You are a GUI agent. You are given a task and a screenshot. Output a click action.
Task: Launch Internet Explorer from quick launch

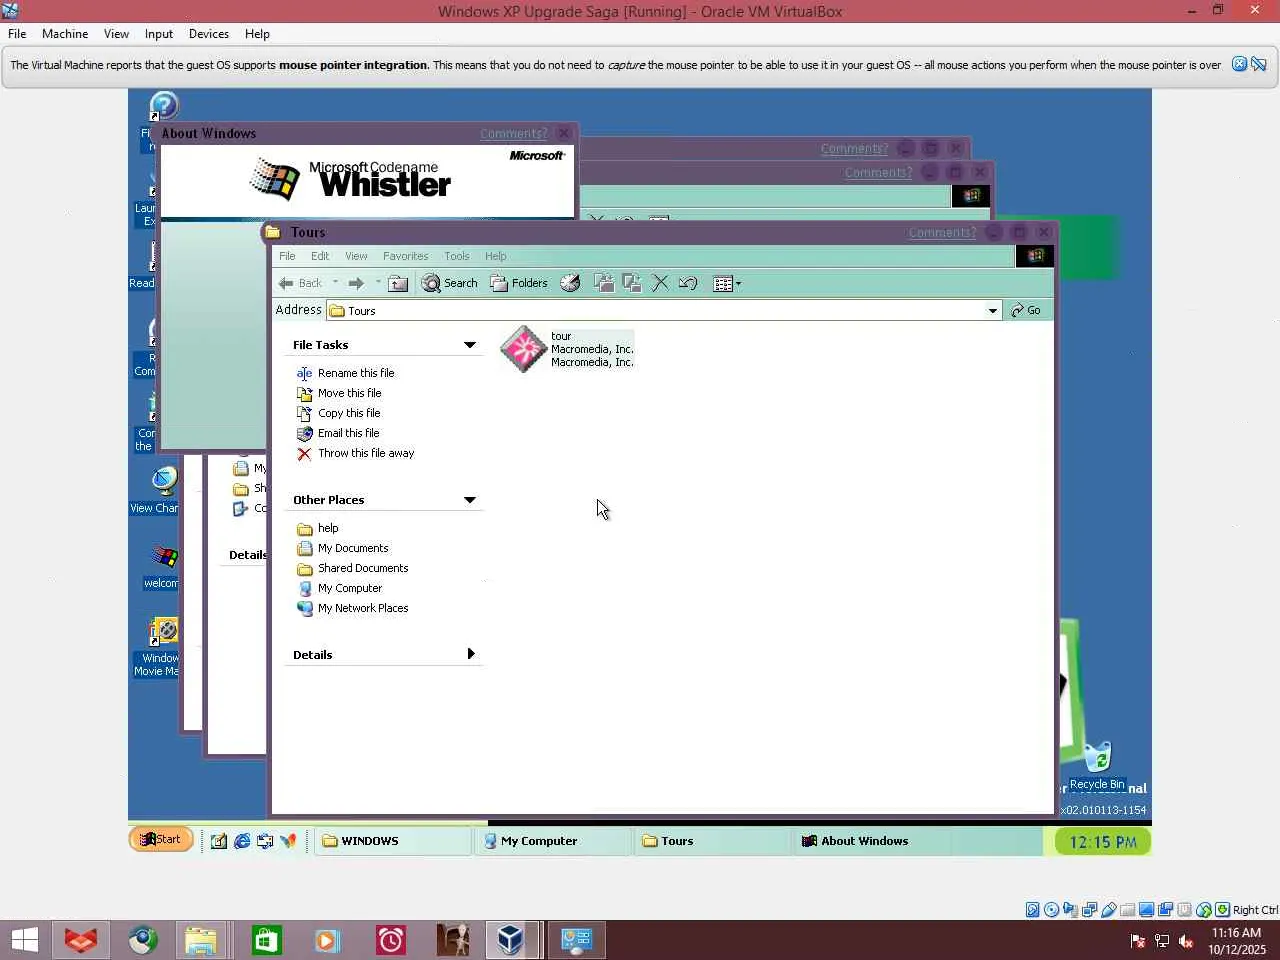click(242, 841)
